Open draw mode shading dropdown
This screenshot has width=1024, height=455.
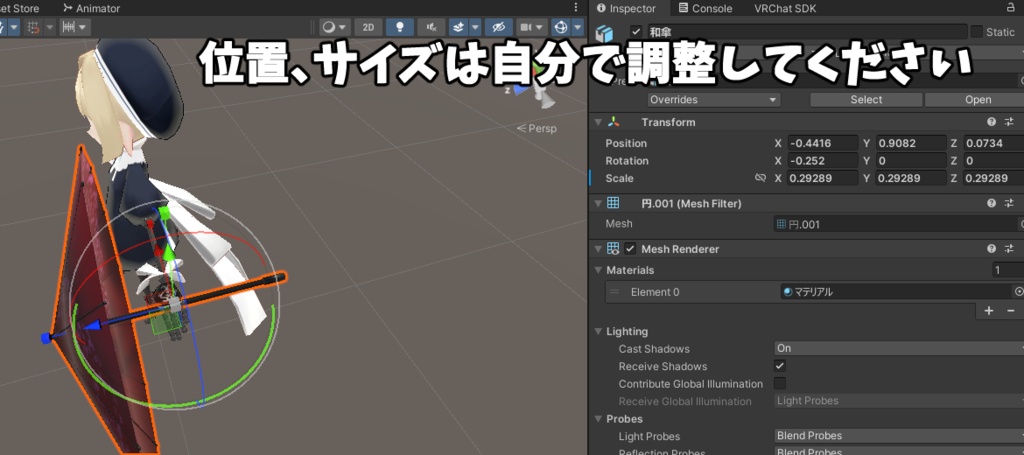click(x=335, y=27)
